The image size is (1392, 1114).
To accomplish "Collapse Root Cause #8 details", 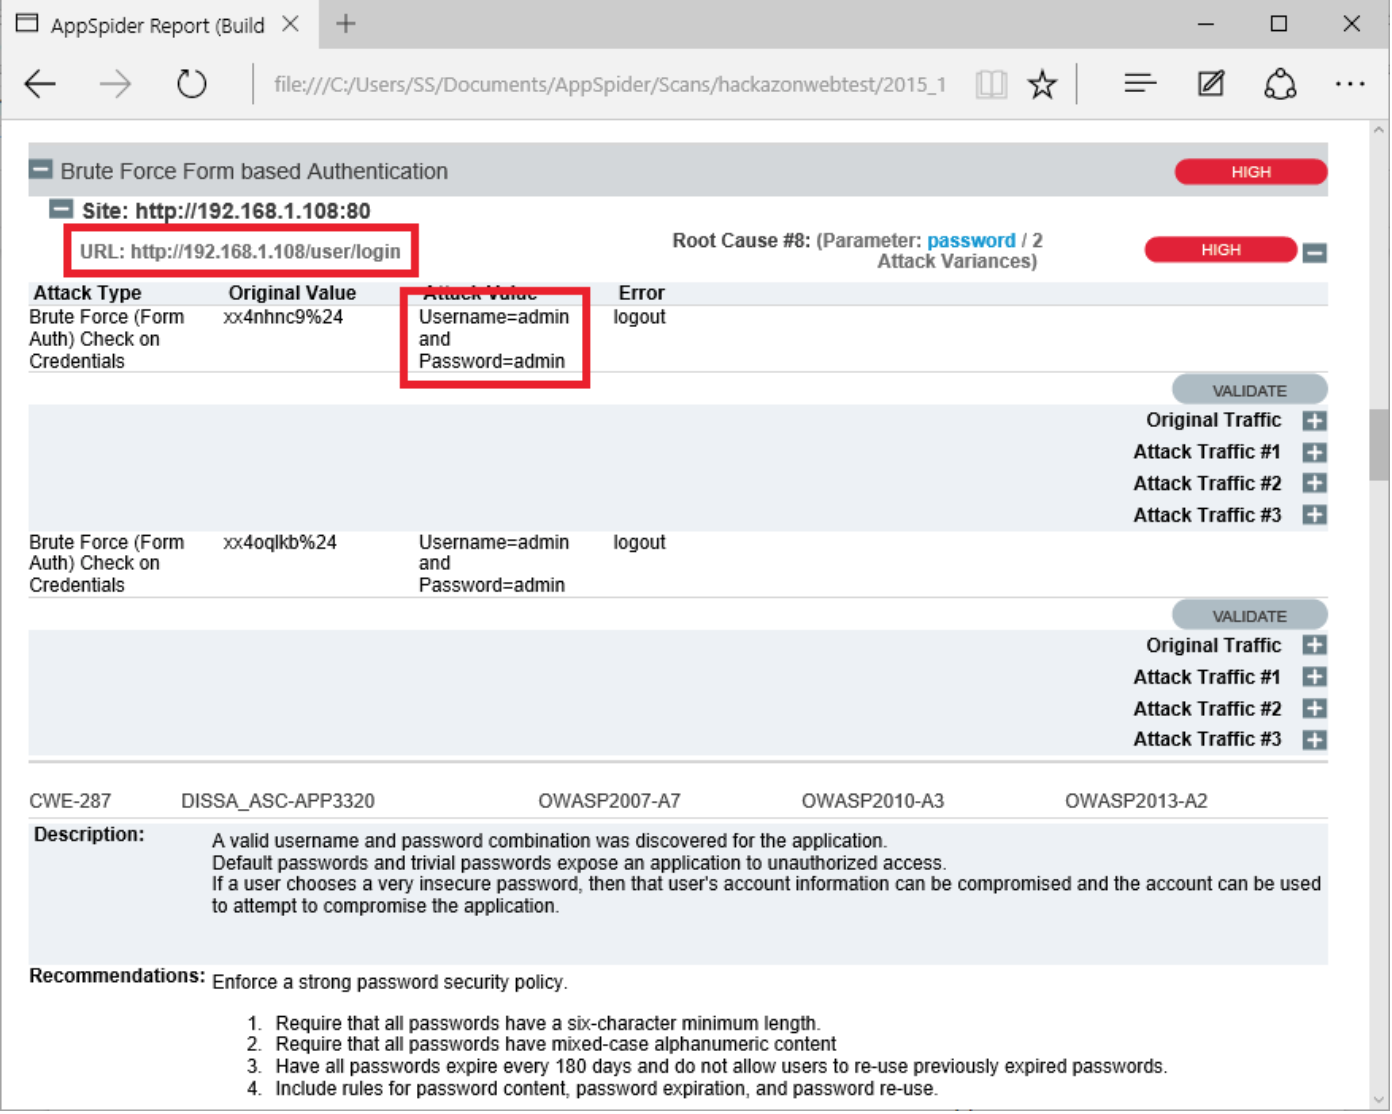I will click(x=1315, y=253).
